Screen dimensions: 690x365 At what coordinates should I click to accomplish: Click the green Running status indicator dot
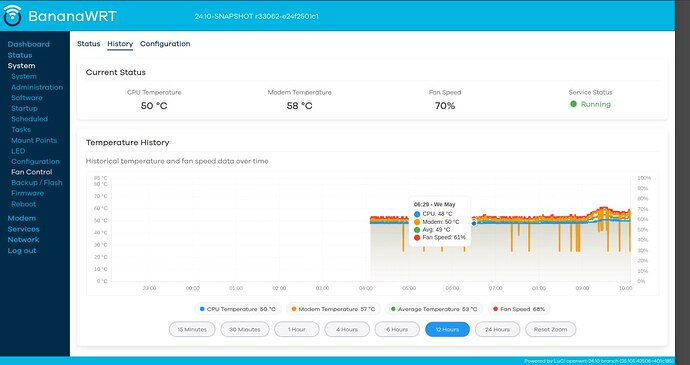573,104
